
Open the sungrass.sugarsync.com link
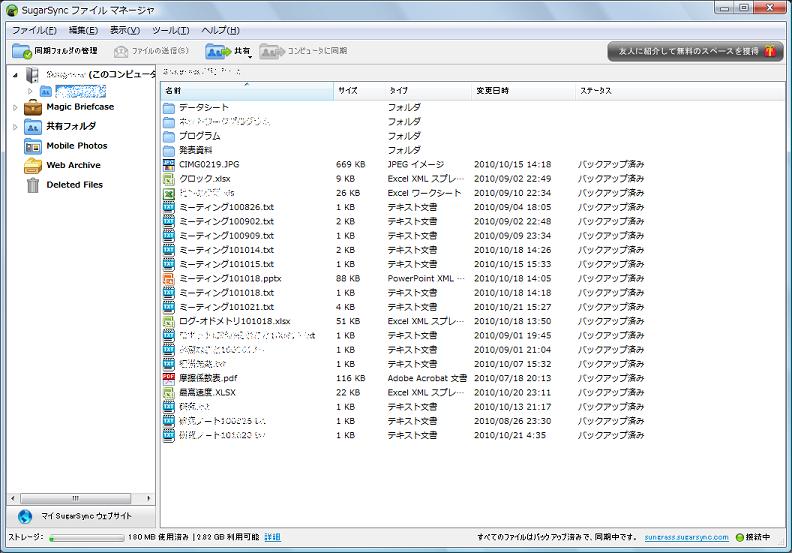point(686,537)
